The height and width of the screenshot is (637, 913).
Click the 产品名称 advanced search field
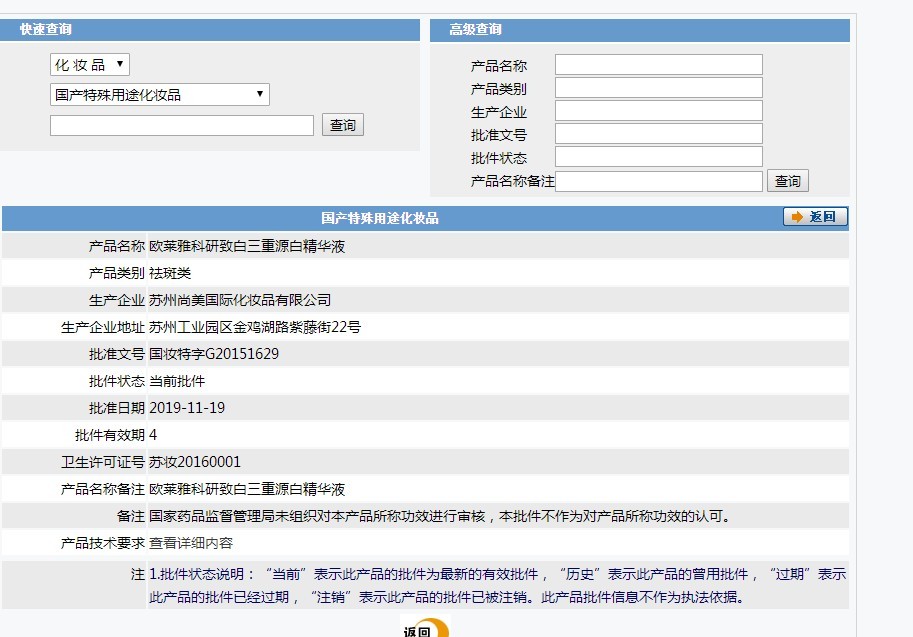tap(659, 65)
